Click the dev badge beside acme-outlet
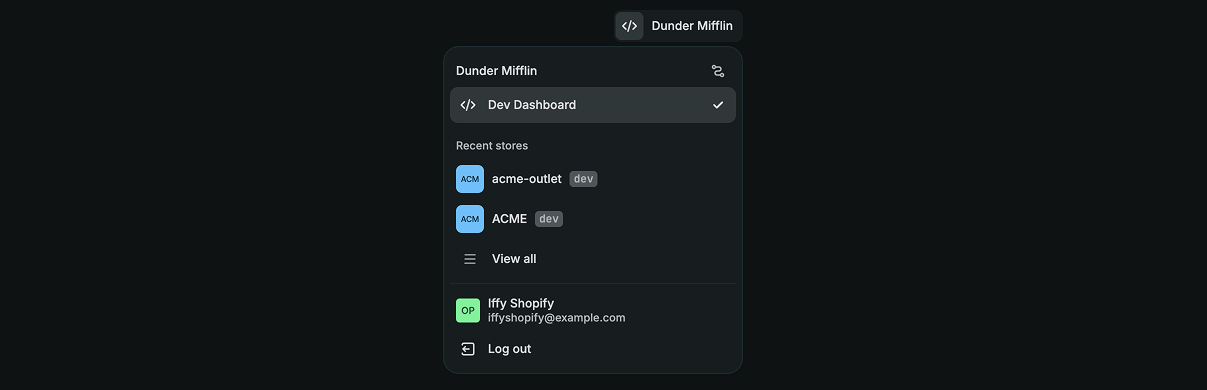 (584, 179)
